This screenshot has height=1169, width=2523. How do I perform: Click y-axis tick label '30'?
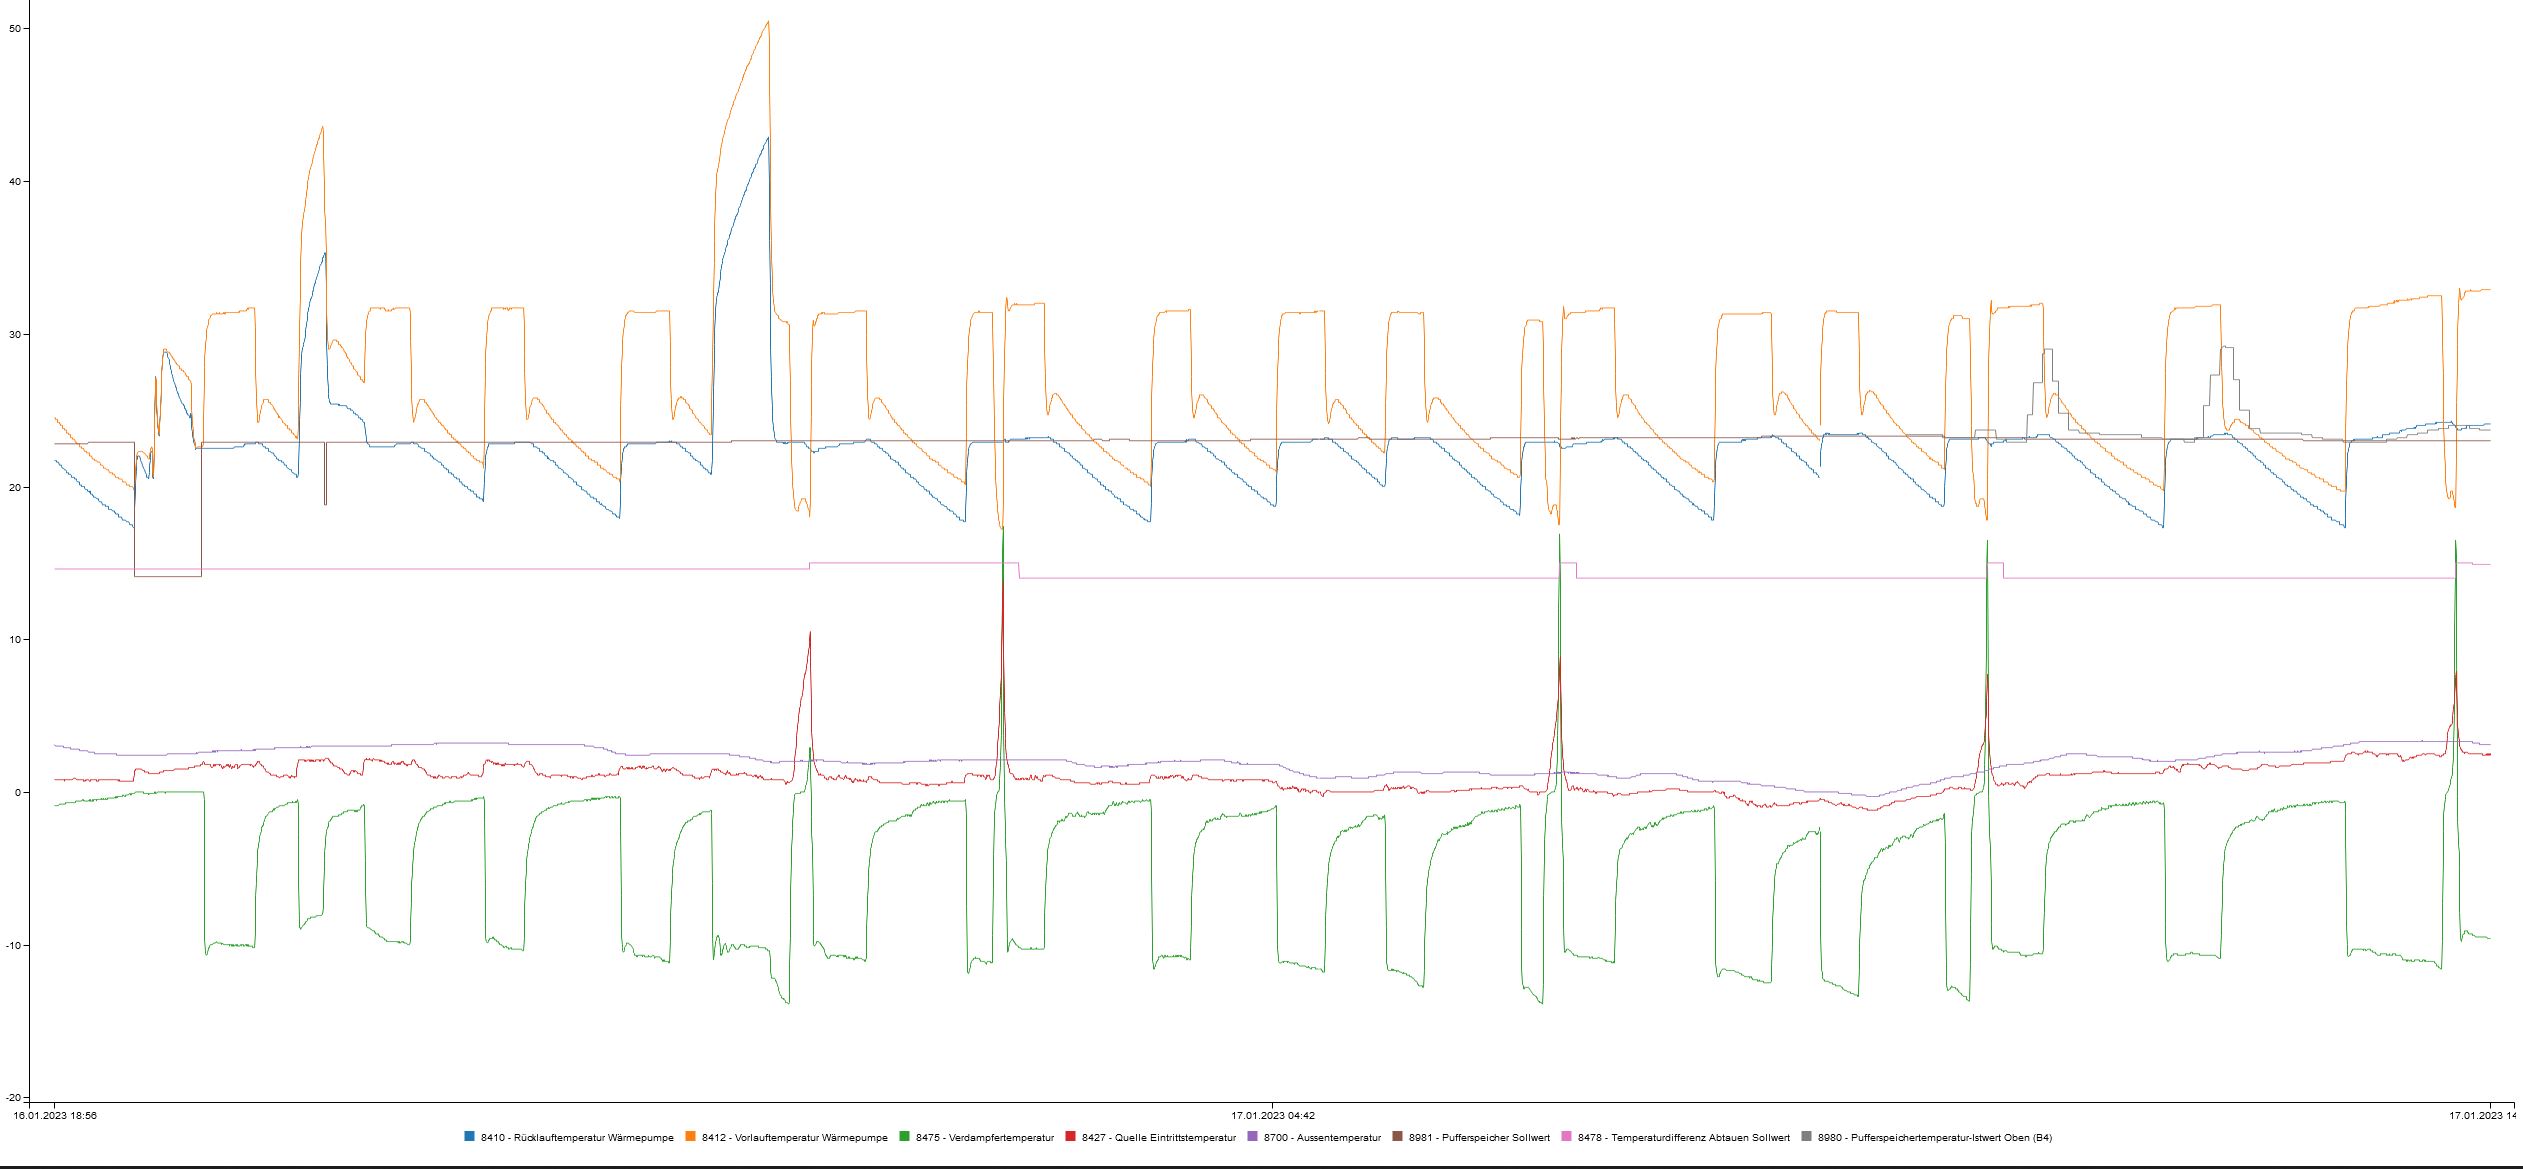click(14, 335)
